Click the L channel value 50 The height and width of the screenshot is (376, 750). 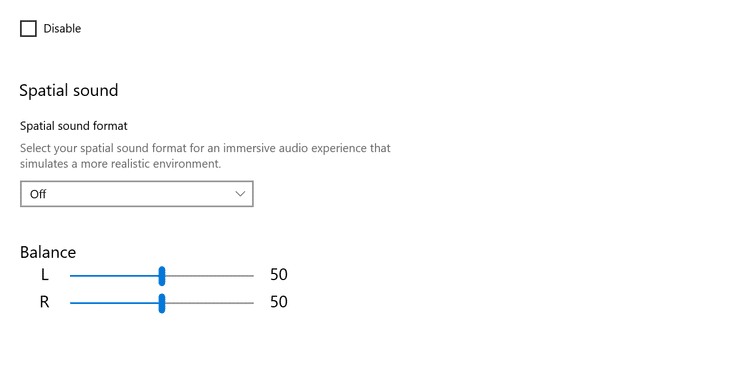click(279, 275)
